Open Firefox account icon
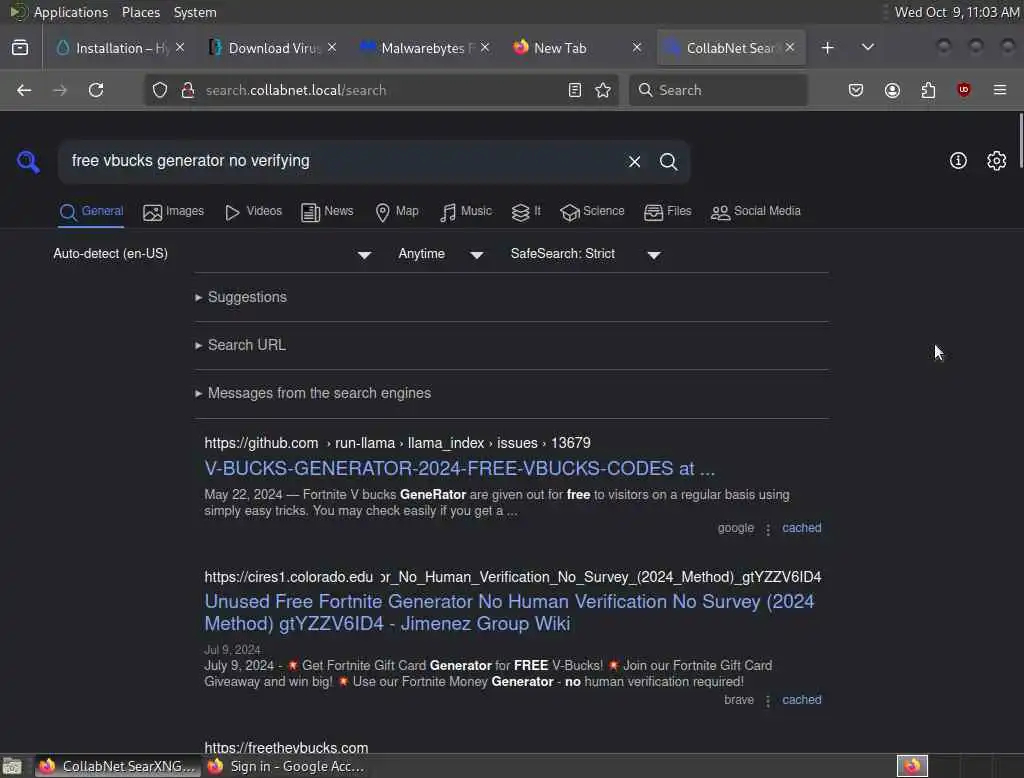 [x=892, y=90]
